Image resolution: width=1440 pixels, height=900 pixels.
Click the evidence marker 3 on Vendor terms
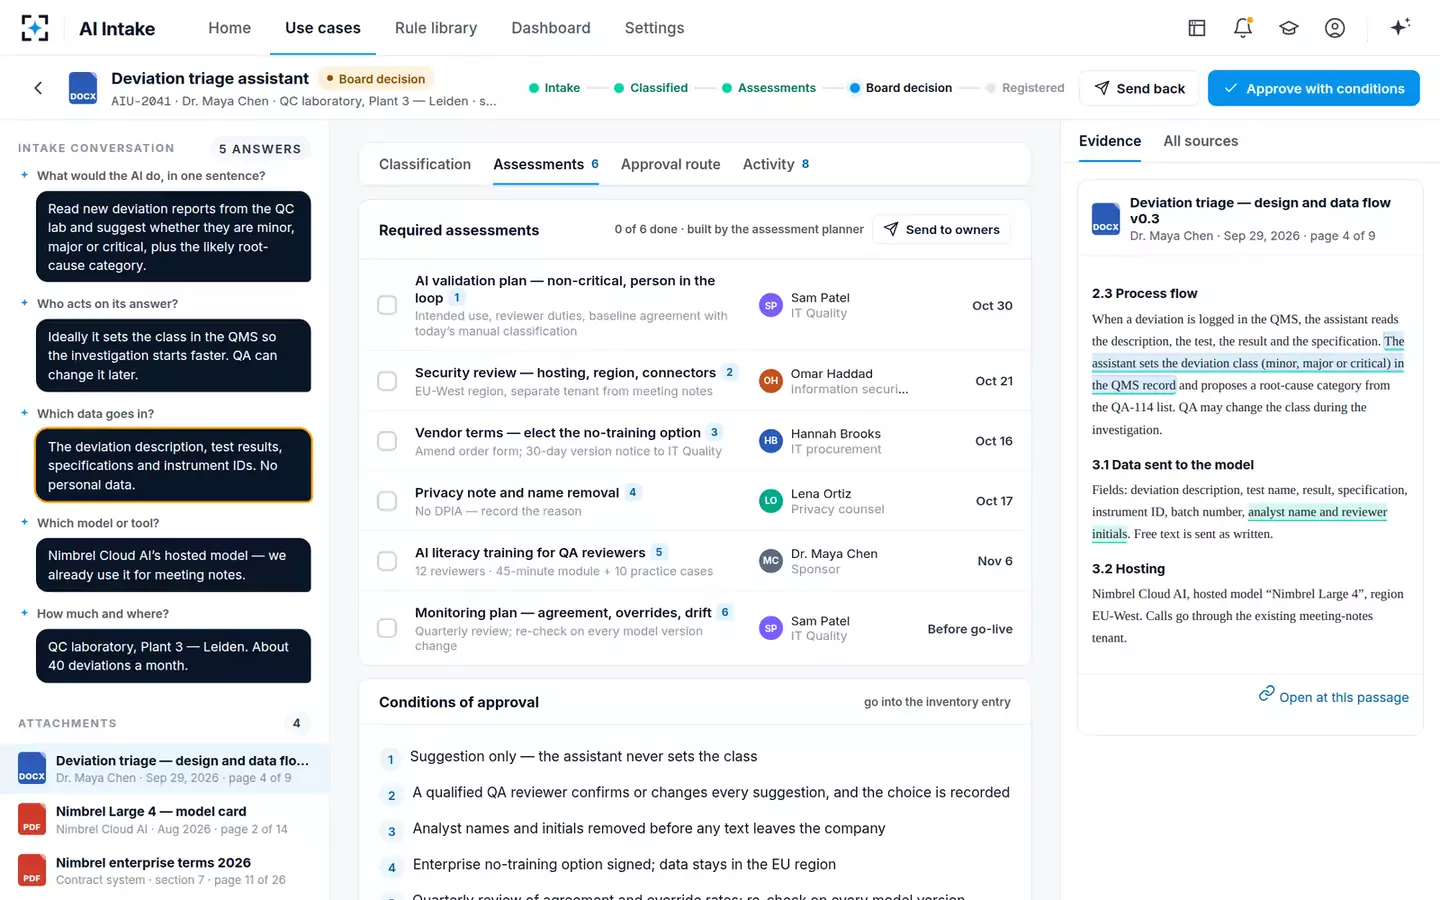714,432
